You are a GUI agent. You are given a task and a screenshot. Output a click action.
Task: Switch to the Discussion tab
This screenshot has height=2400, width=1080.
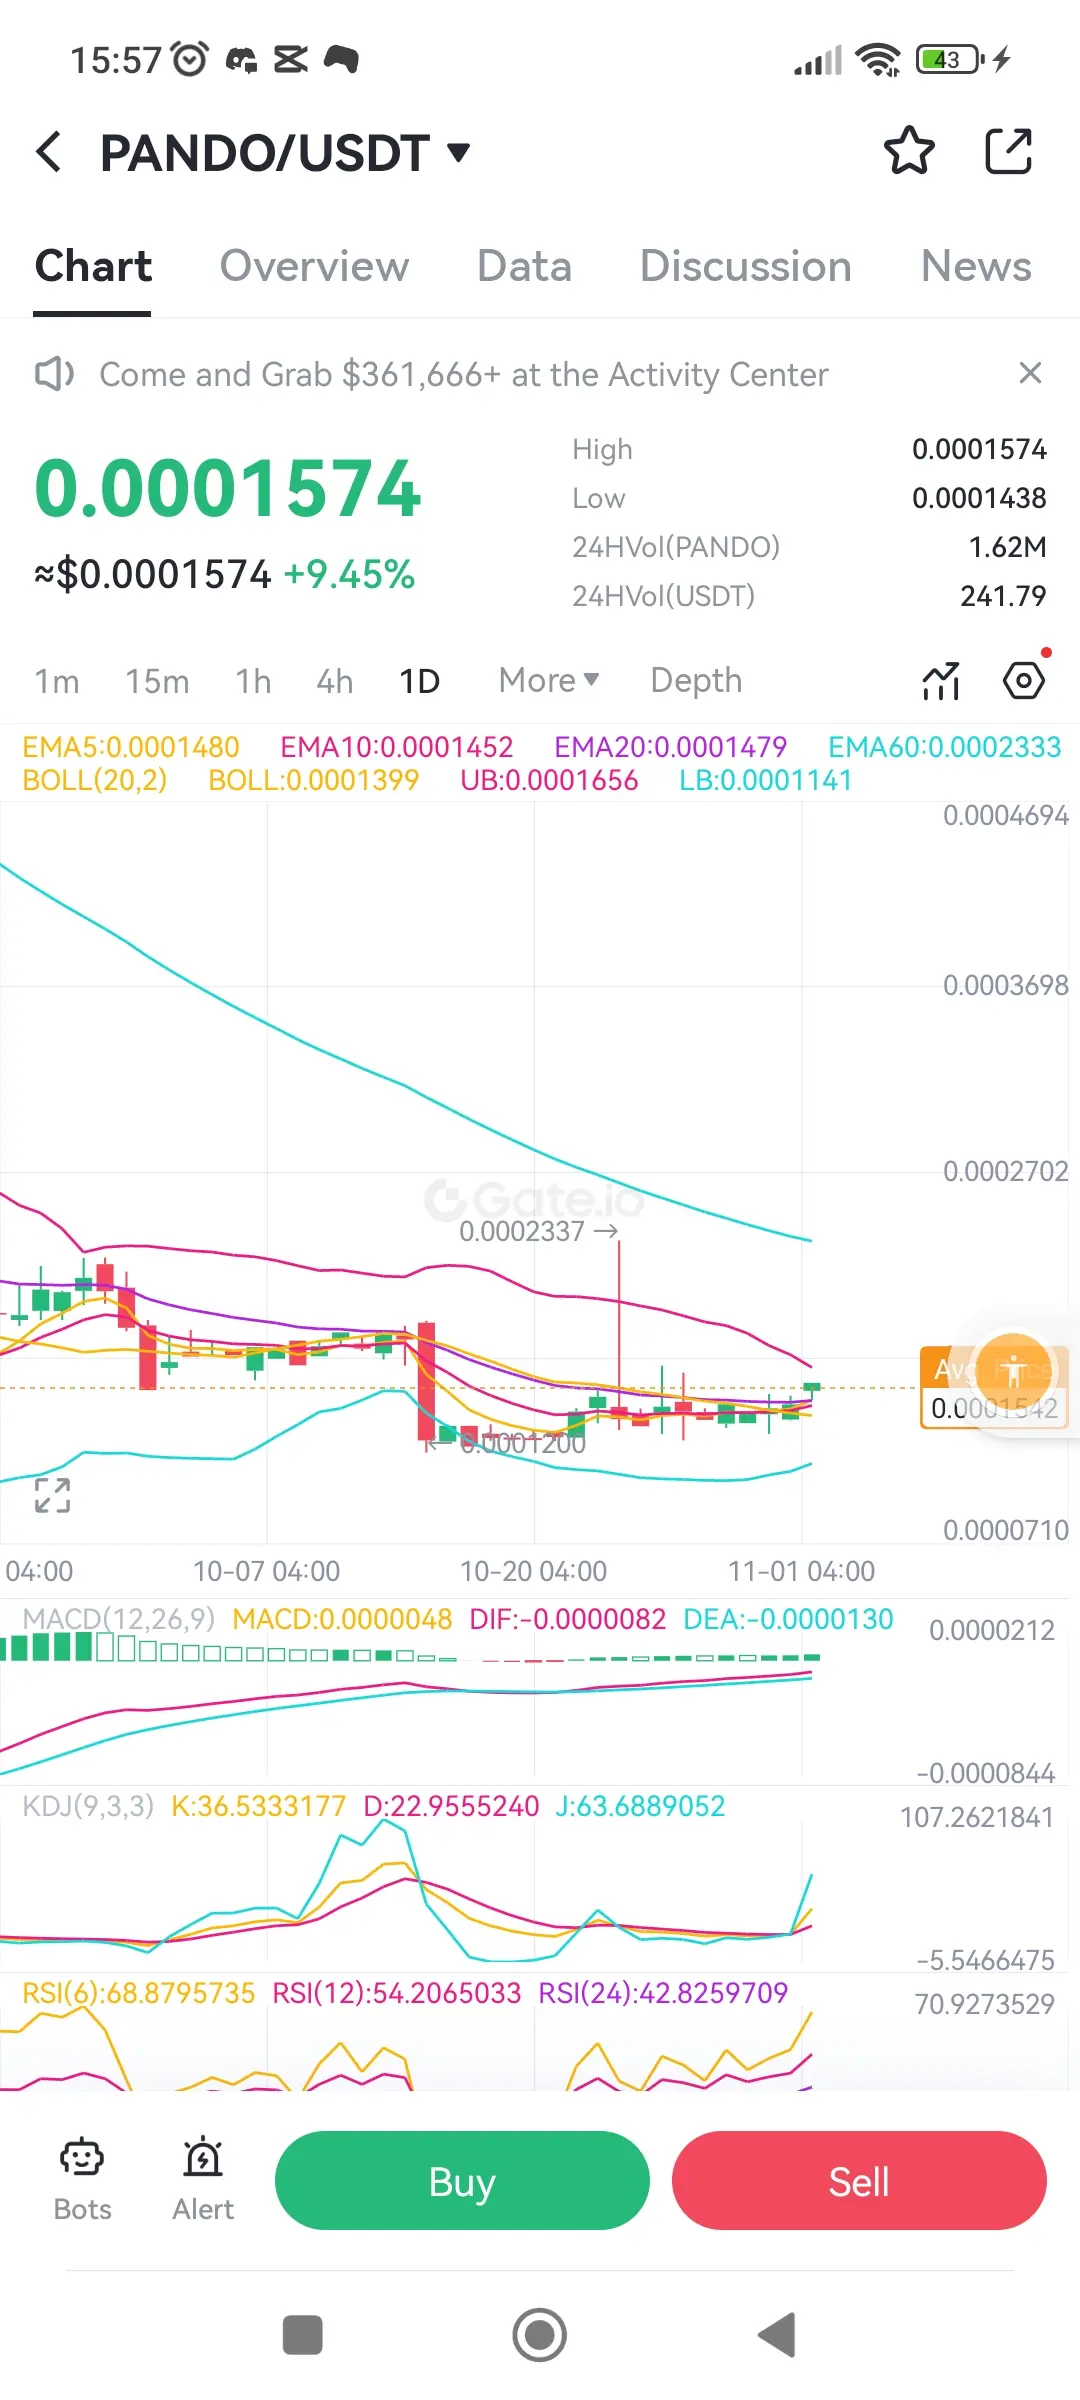pyautogui.click(x=746, y=266)
